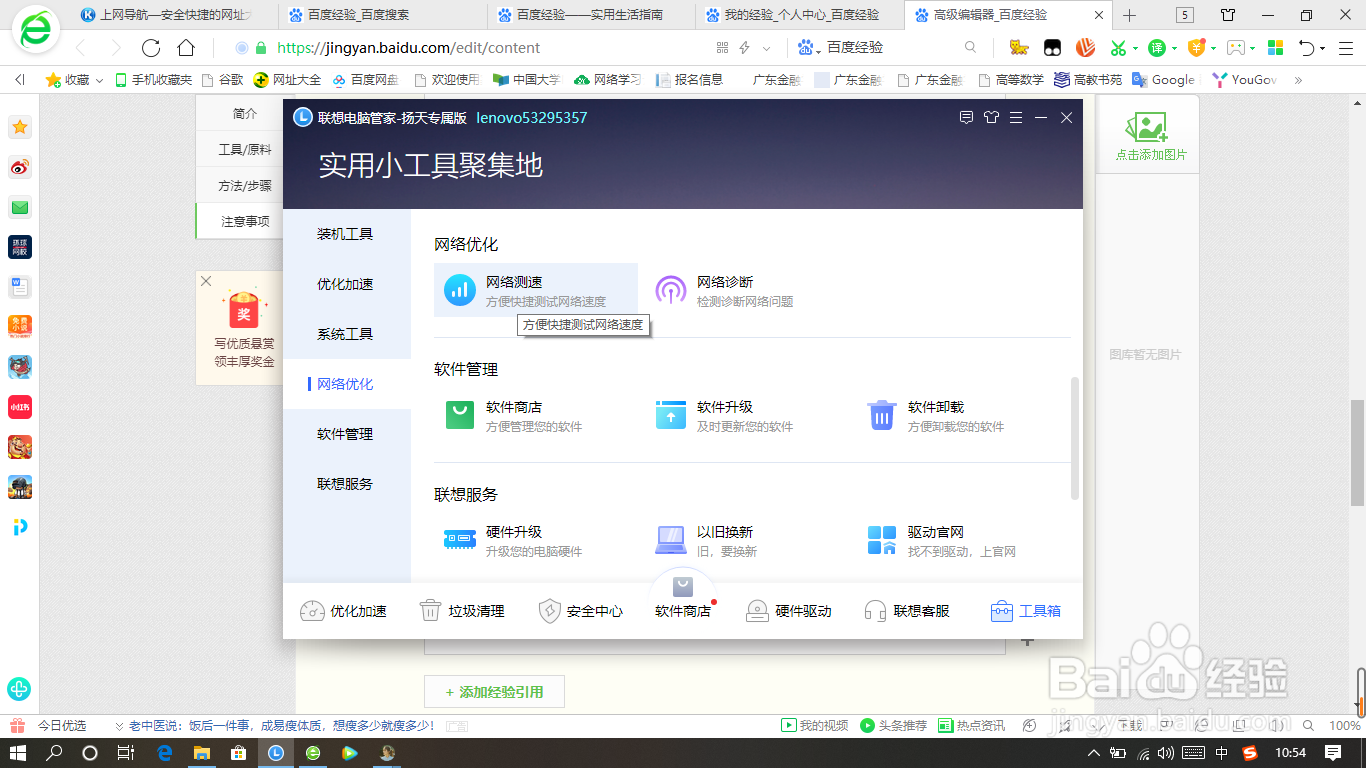Screen dimensions: 1366x768
Task: Open the green 译 translate extension
Action: pos(1157,48)
